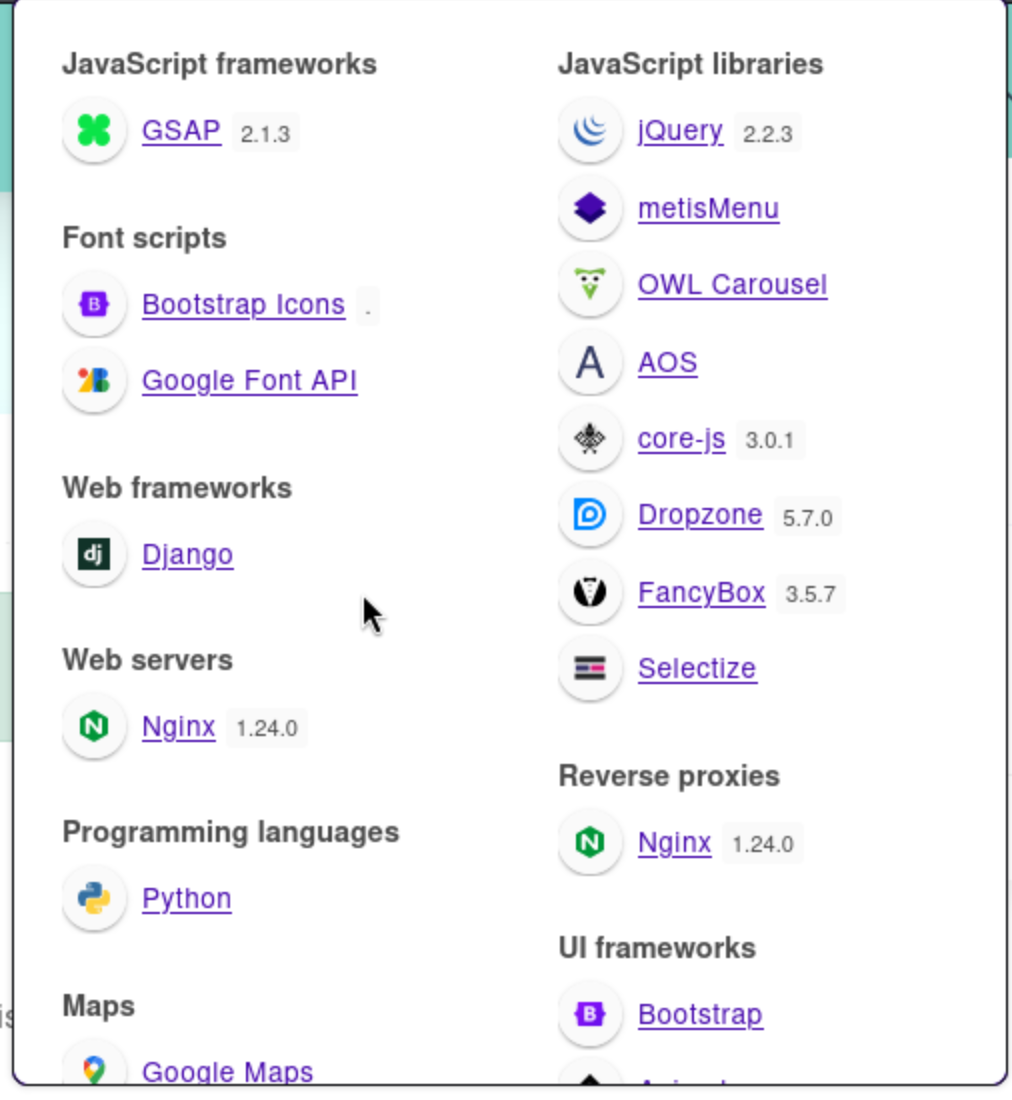This screenshot has height=1100, width=1012.
Task: Click the green GSAP clover icon
Action: [94, 131]
